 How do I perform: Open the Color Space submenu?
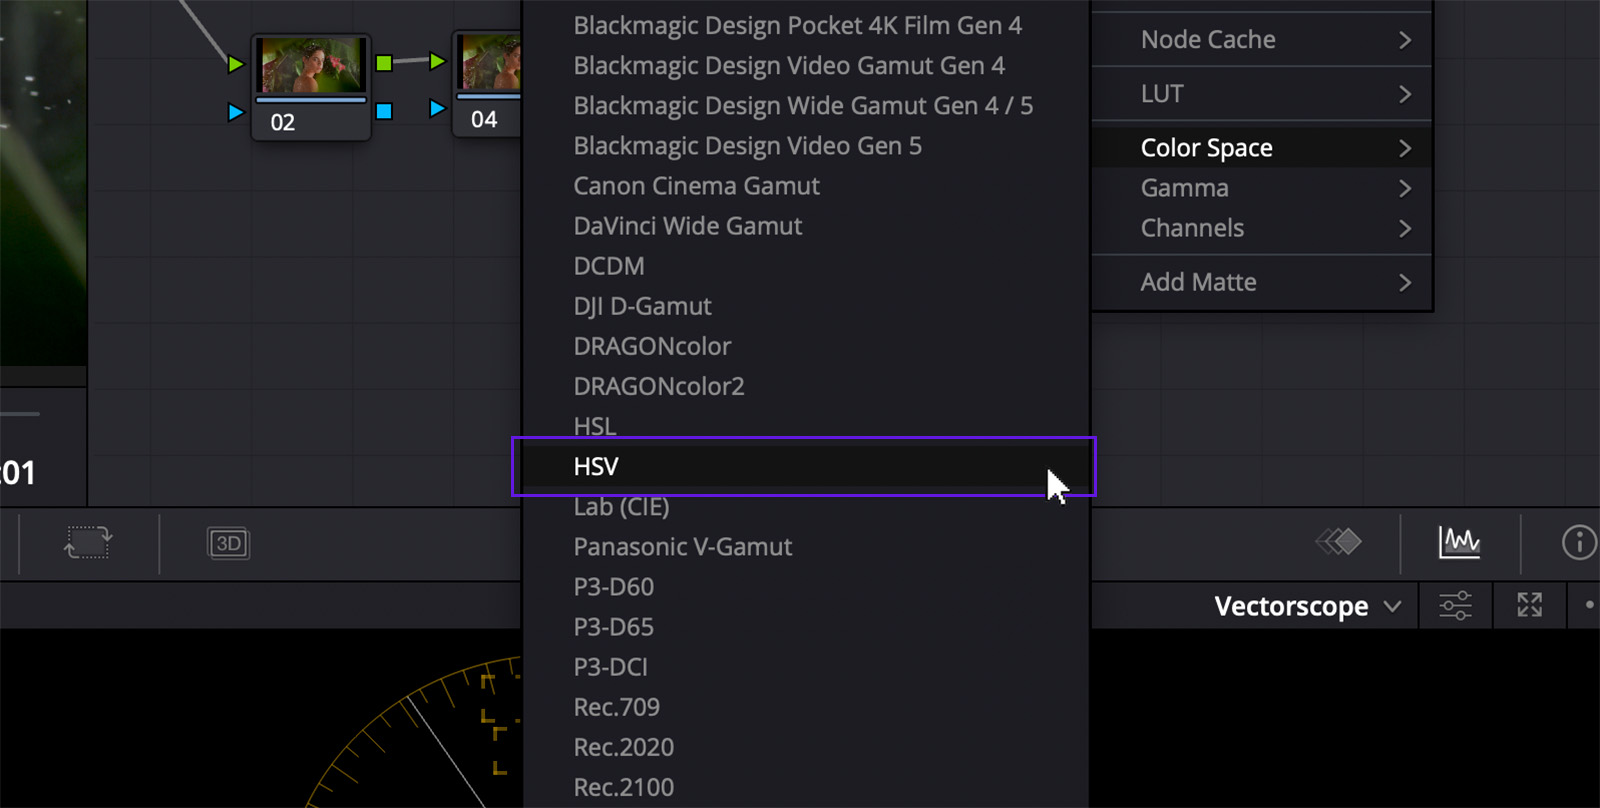(x=1262, y=148)
